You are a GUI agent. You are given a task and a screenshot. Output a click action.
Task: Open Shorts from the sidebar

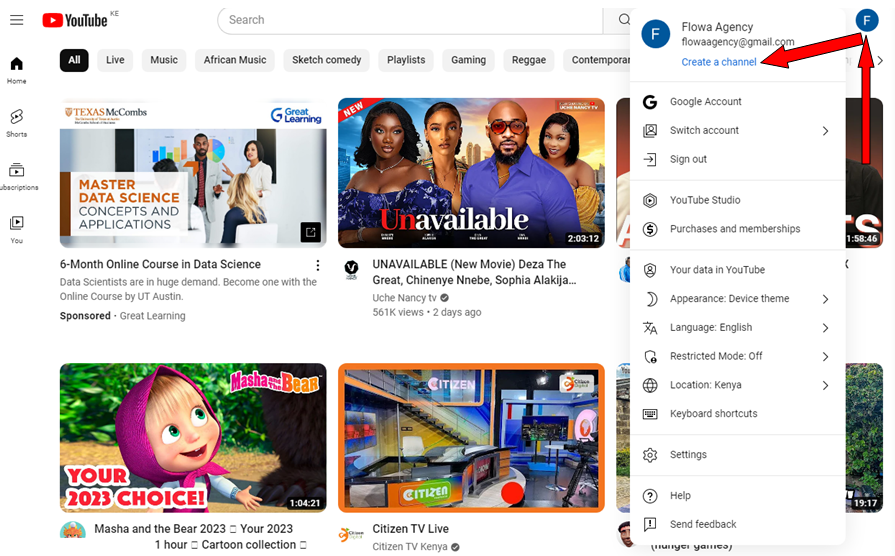point(16,123)
